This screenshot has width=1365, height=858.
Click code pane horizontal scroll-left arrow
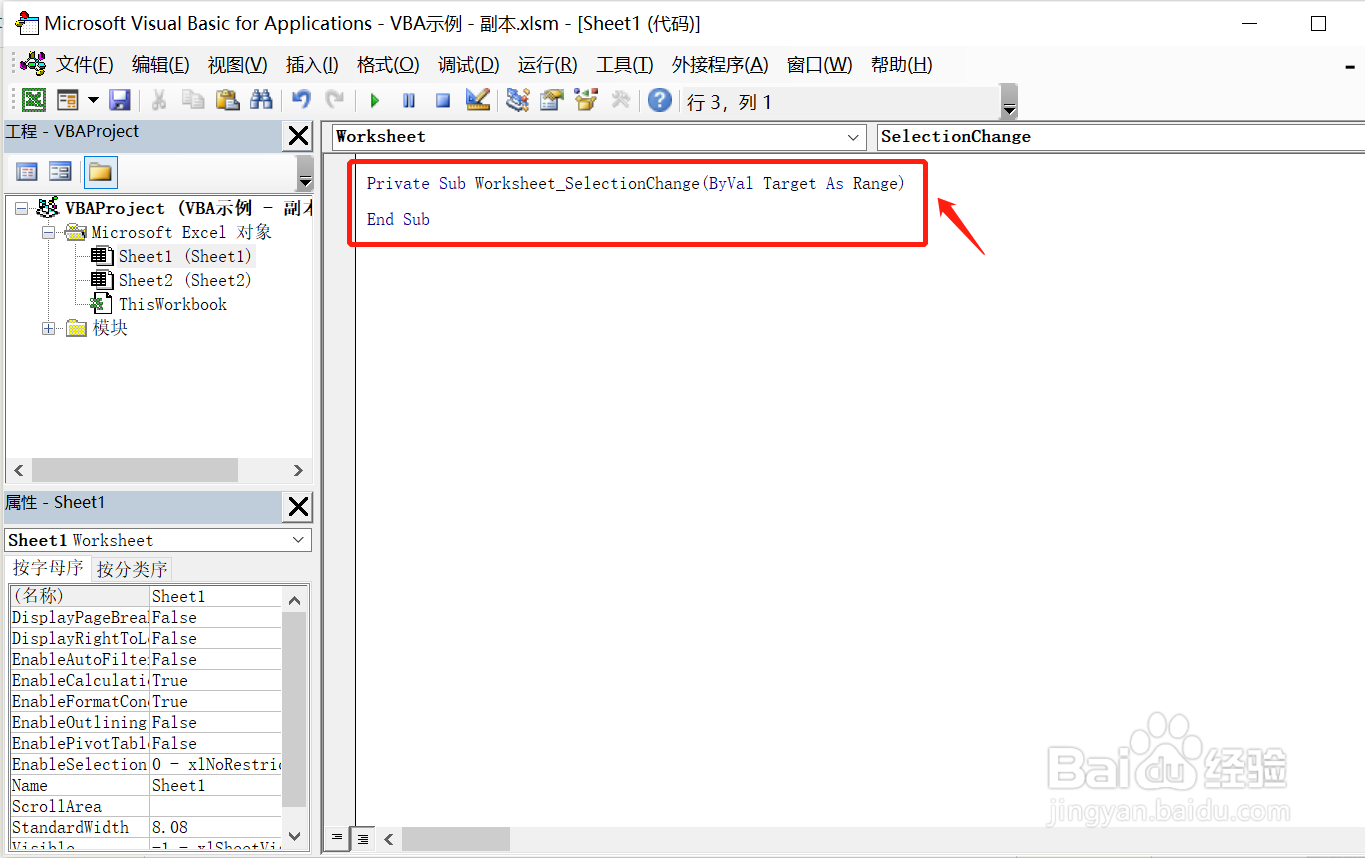[x=389, y=839]
